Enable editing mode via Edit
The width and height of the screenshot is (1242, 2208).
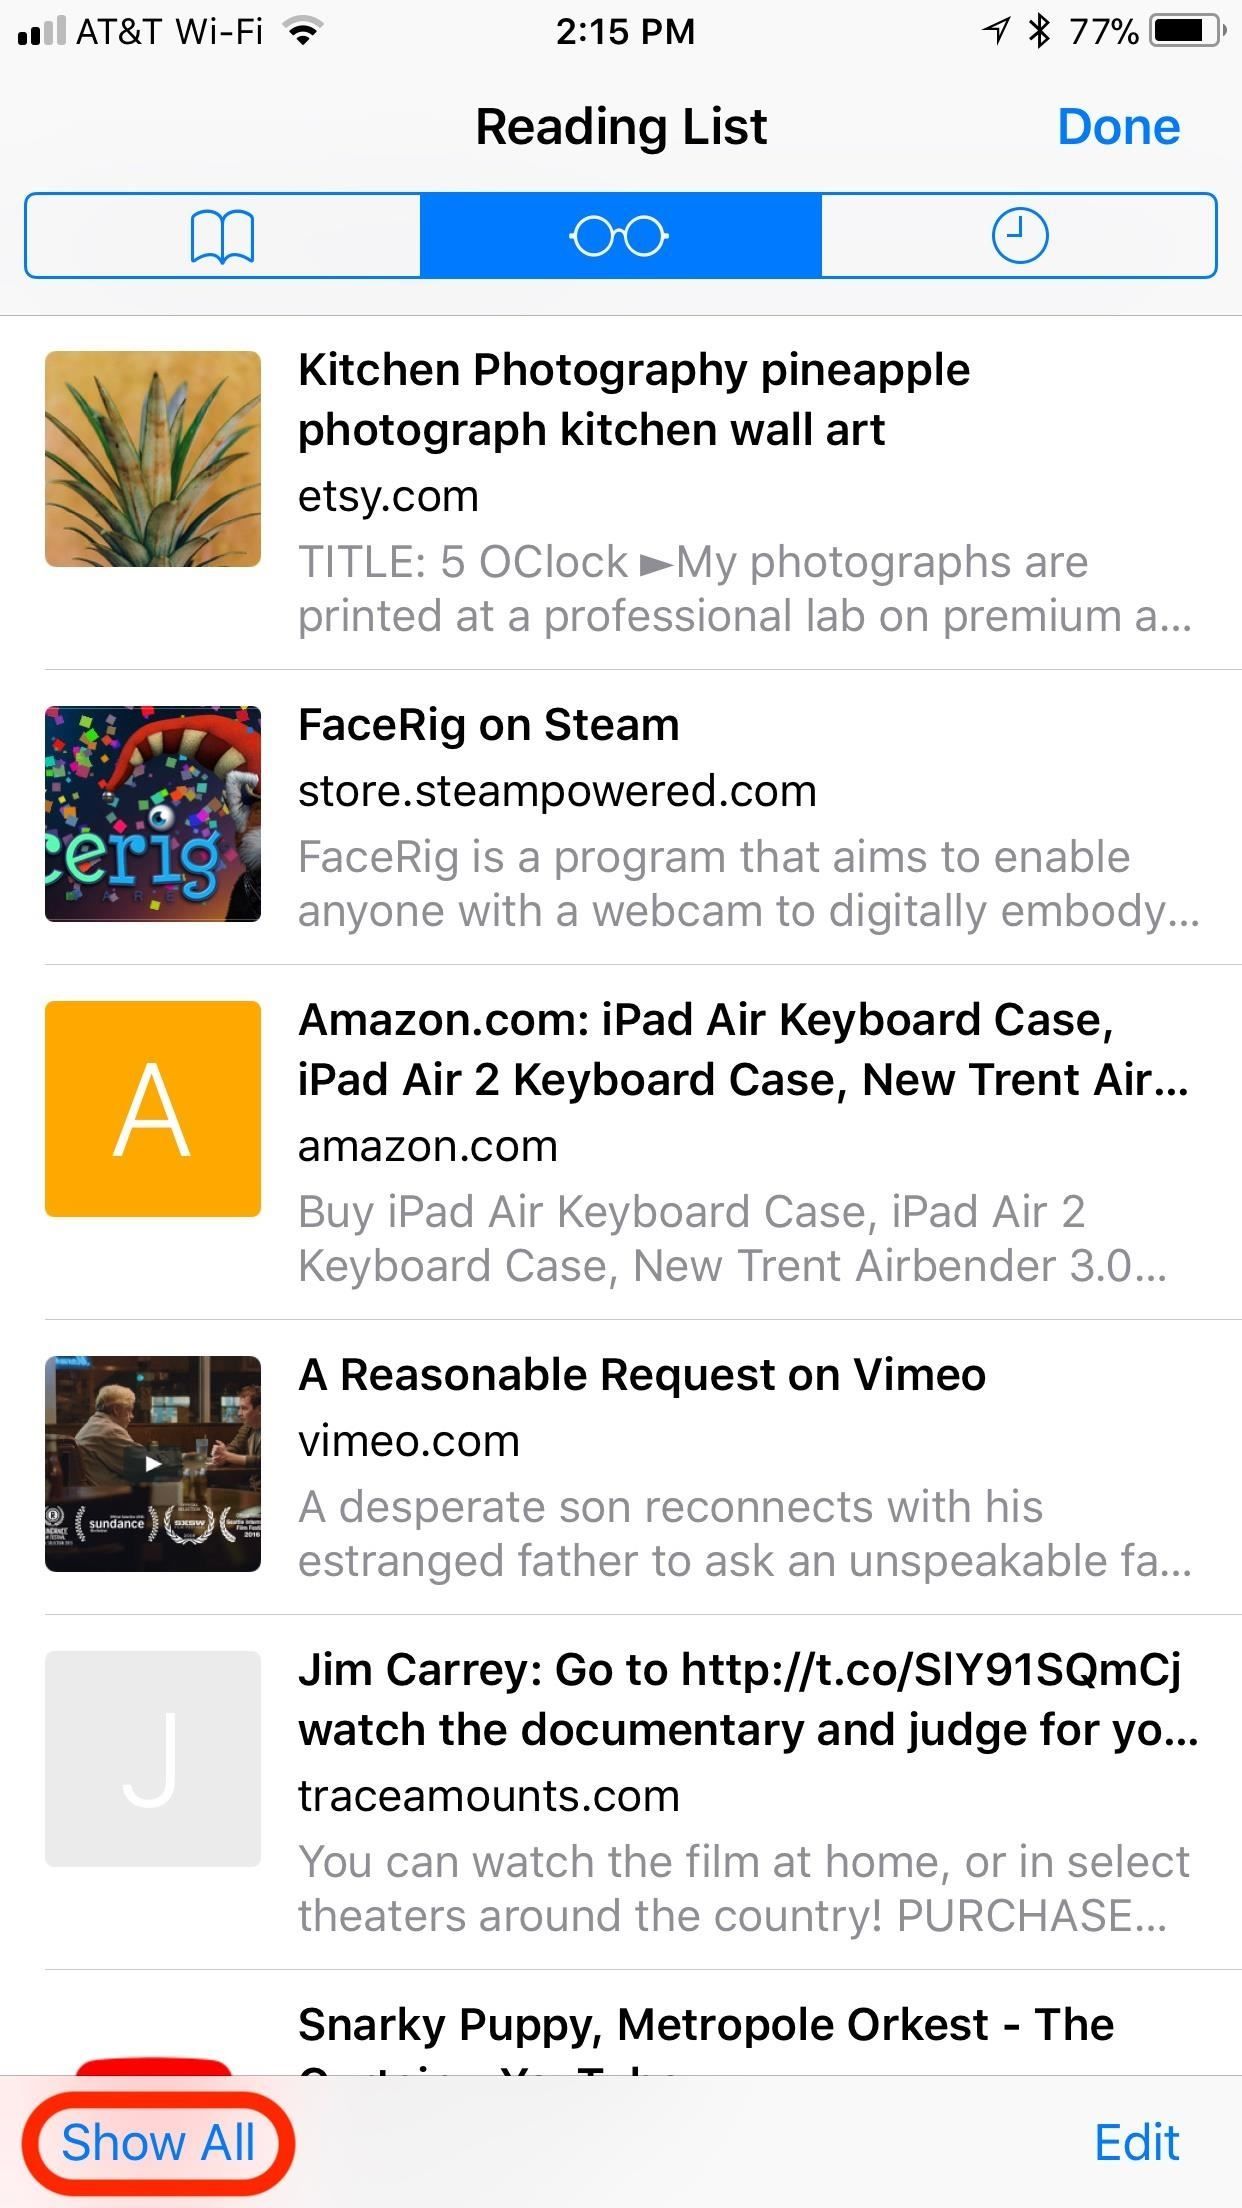[1135, 2143]
